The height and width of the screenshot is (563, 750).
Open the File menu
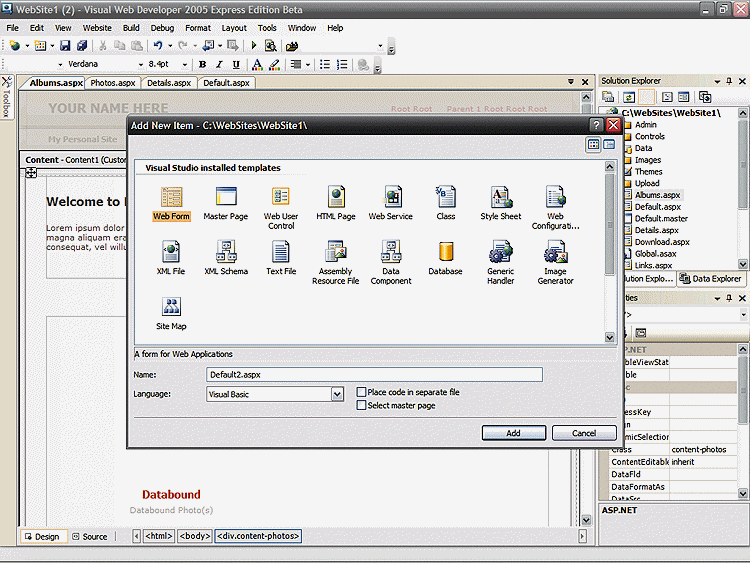pyautogui.click(x=12, y=28)
